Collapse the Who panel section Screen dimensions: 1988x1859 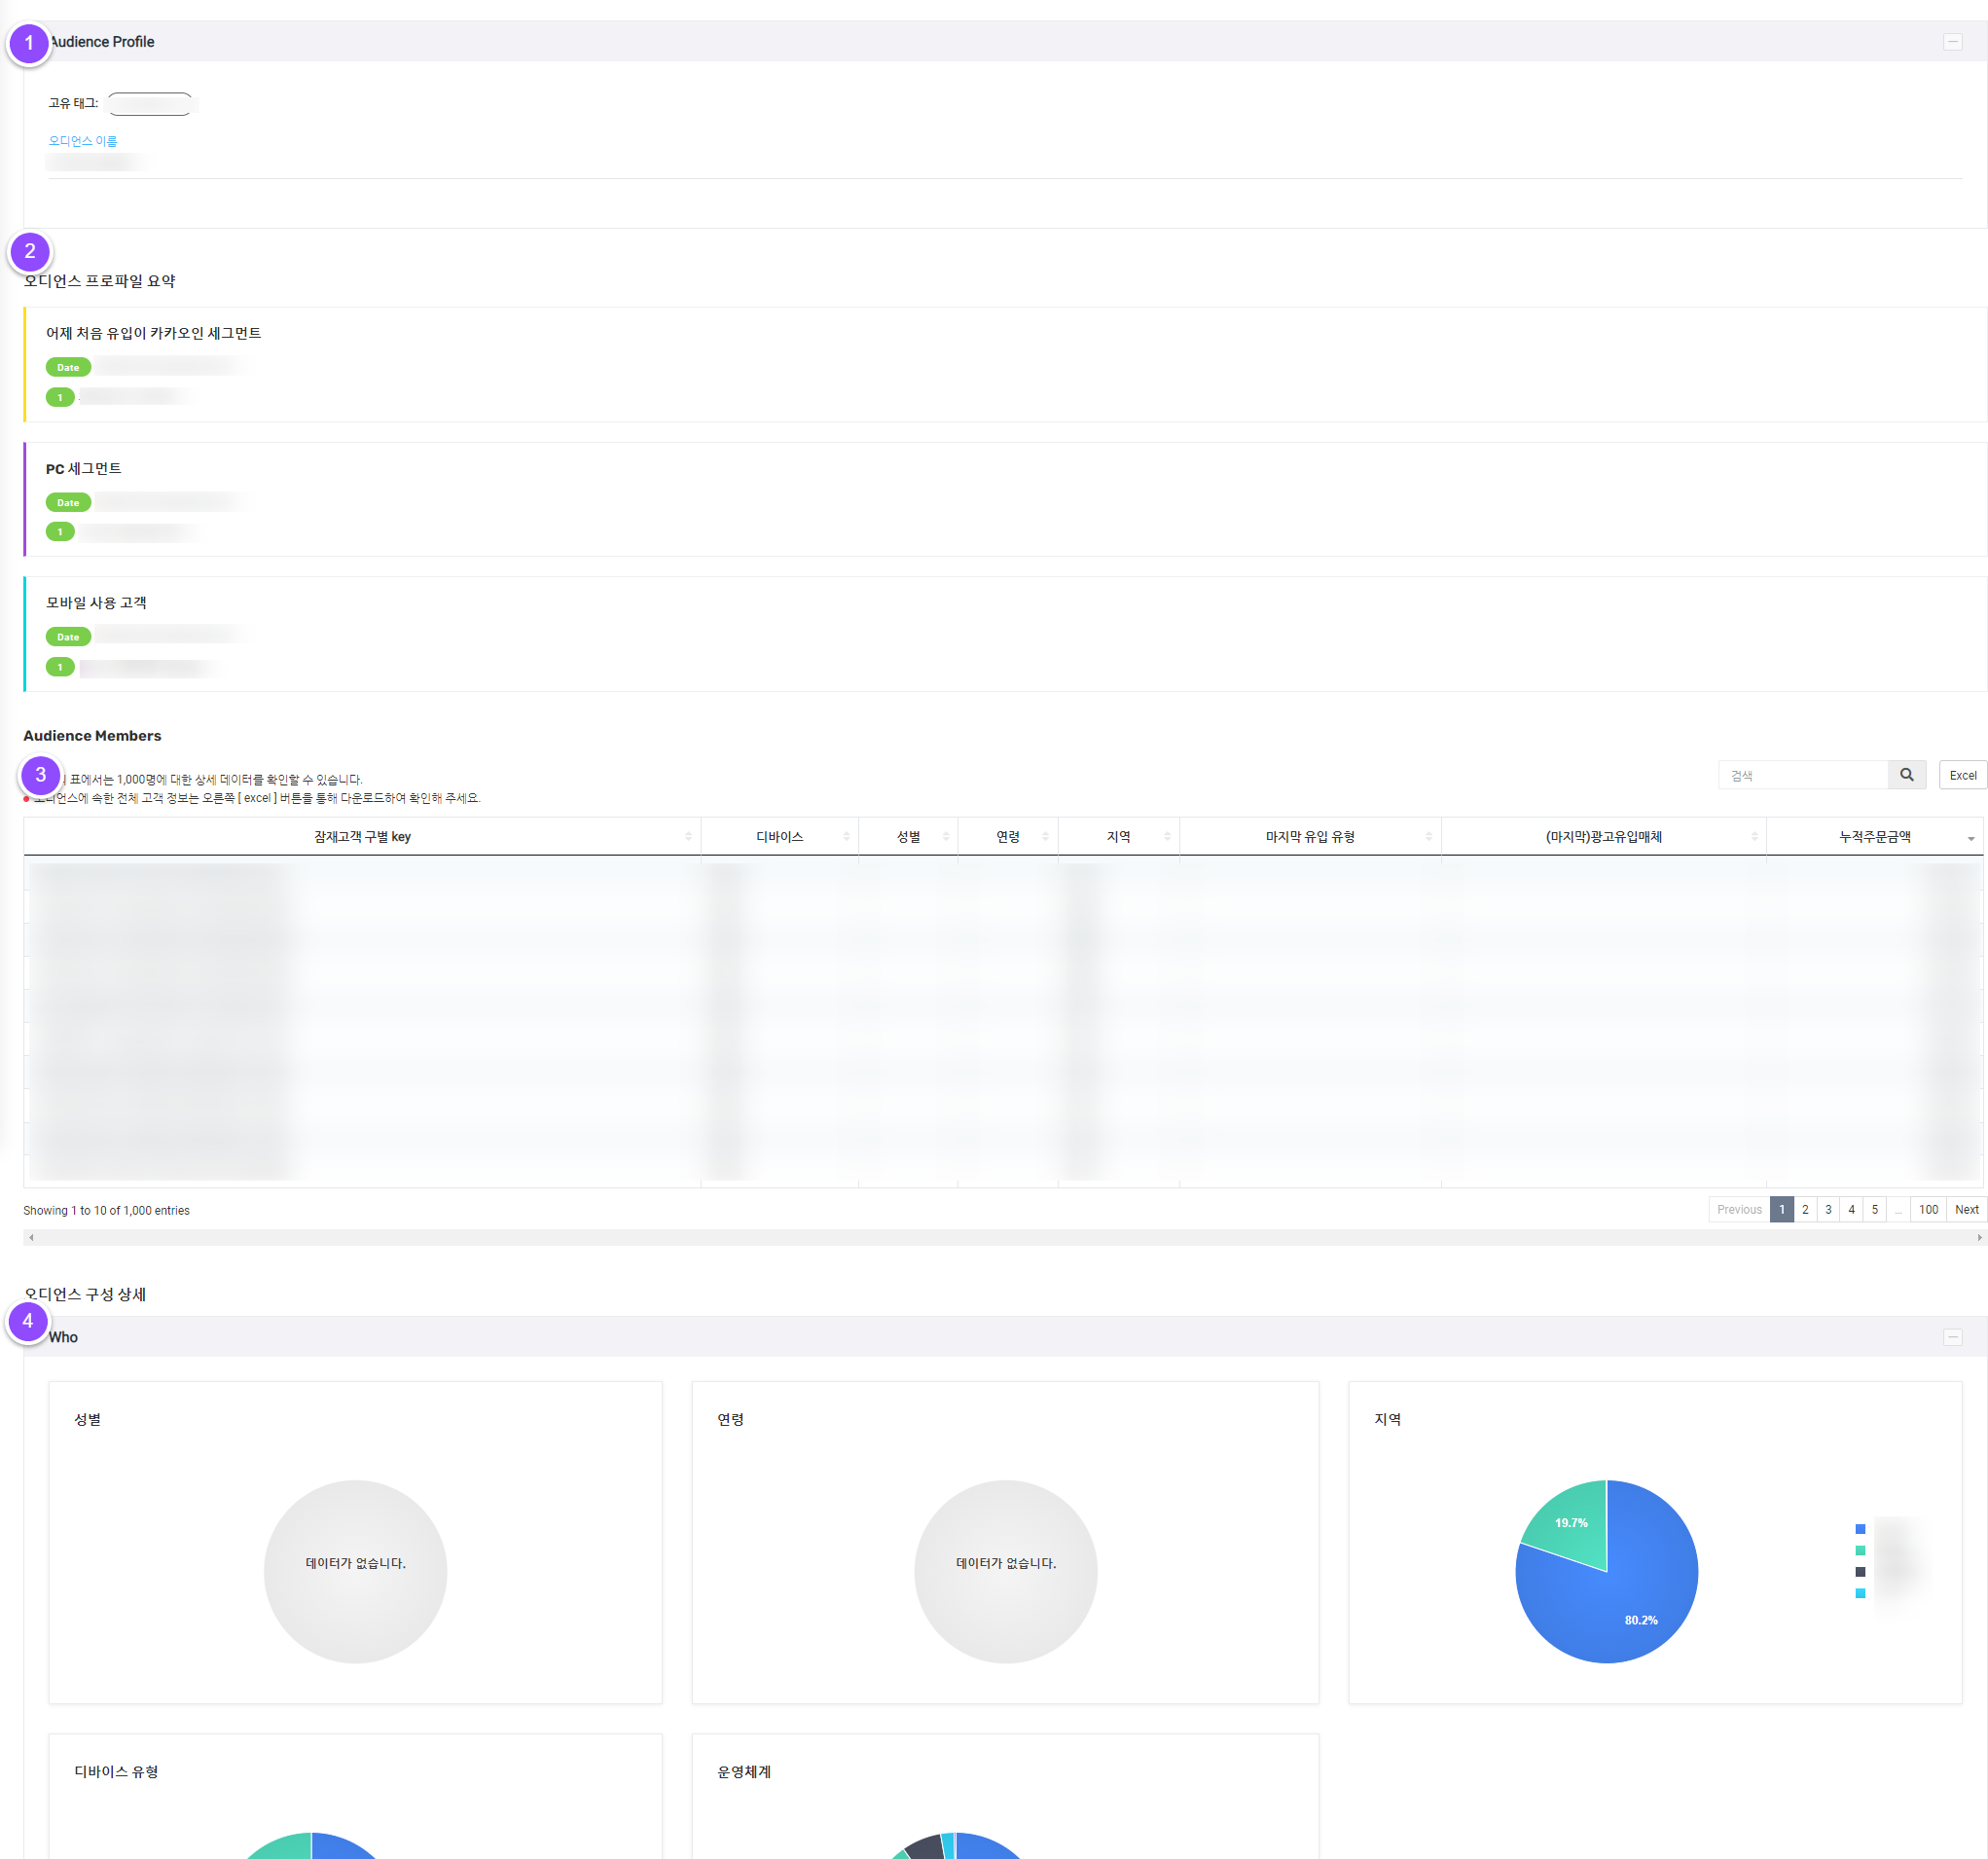coord(1952,1337)
